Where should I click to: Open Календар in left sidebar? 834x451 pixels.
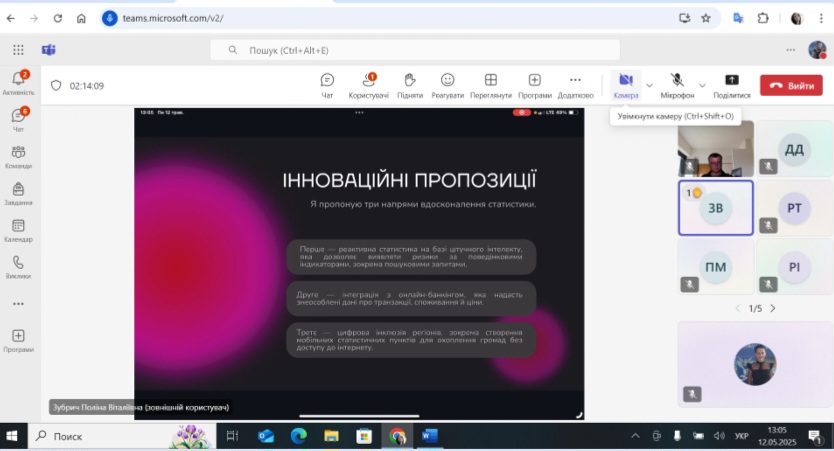tap(18, 230)
